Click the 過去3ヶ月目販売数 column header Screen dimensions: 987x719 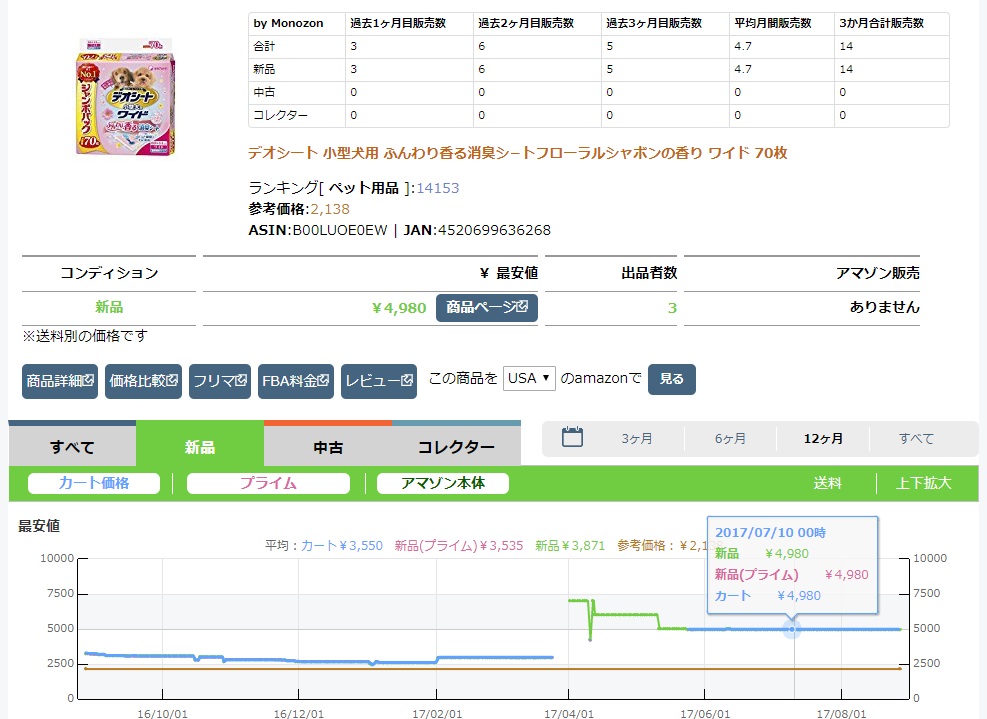tap(654, 23)
